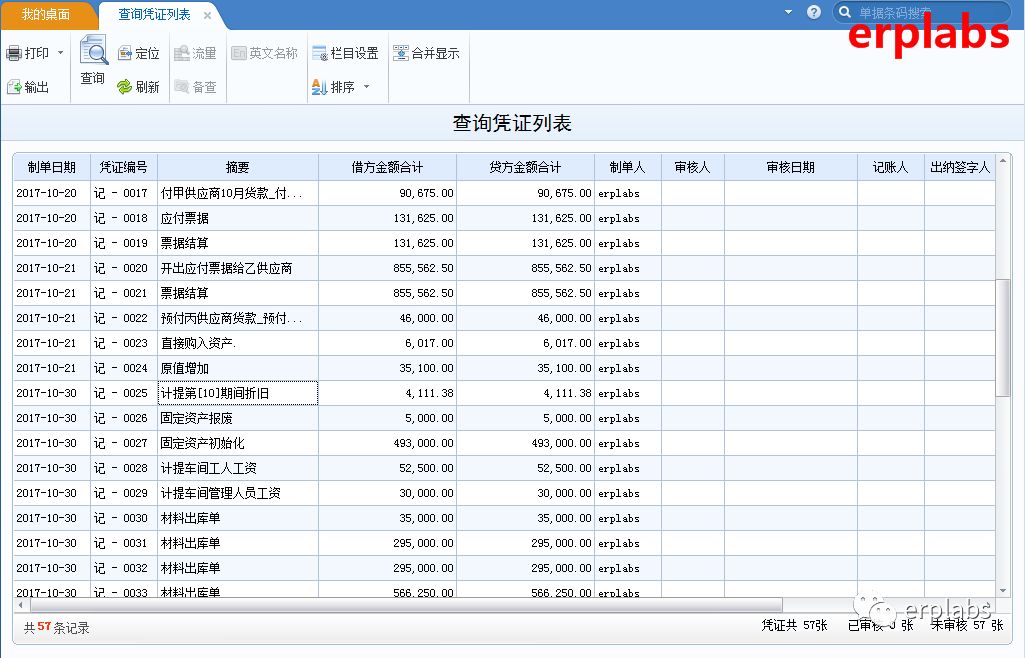This screenshot has width=1025, height=658.
Task: Click the 借方金额合计 column header
Action: [x=387, y=167]
